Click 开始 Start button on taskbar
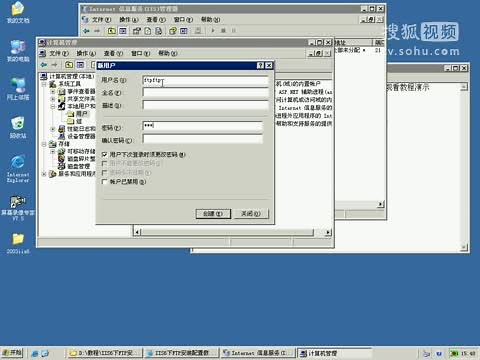 (12, 353)
